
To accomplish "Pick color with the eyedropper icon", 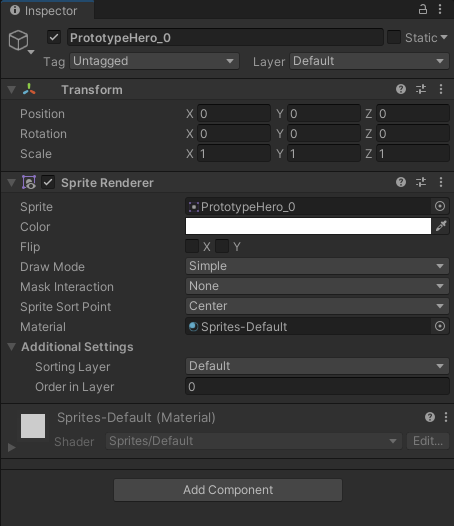I will 441,226.
